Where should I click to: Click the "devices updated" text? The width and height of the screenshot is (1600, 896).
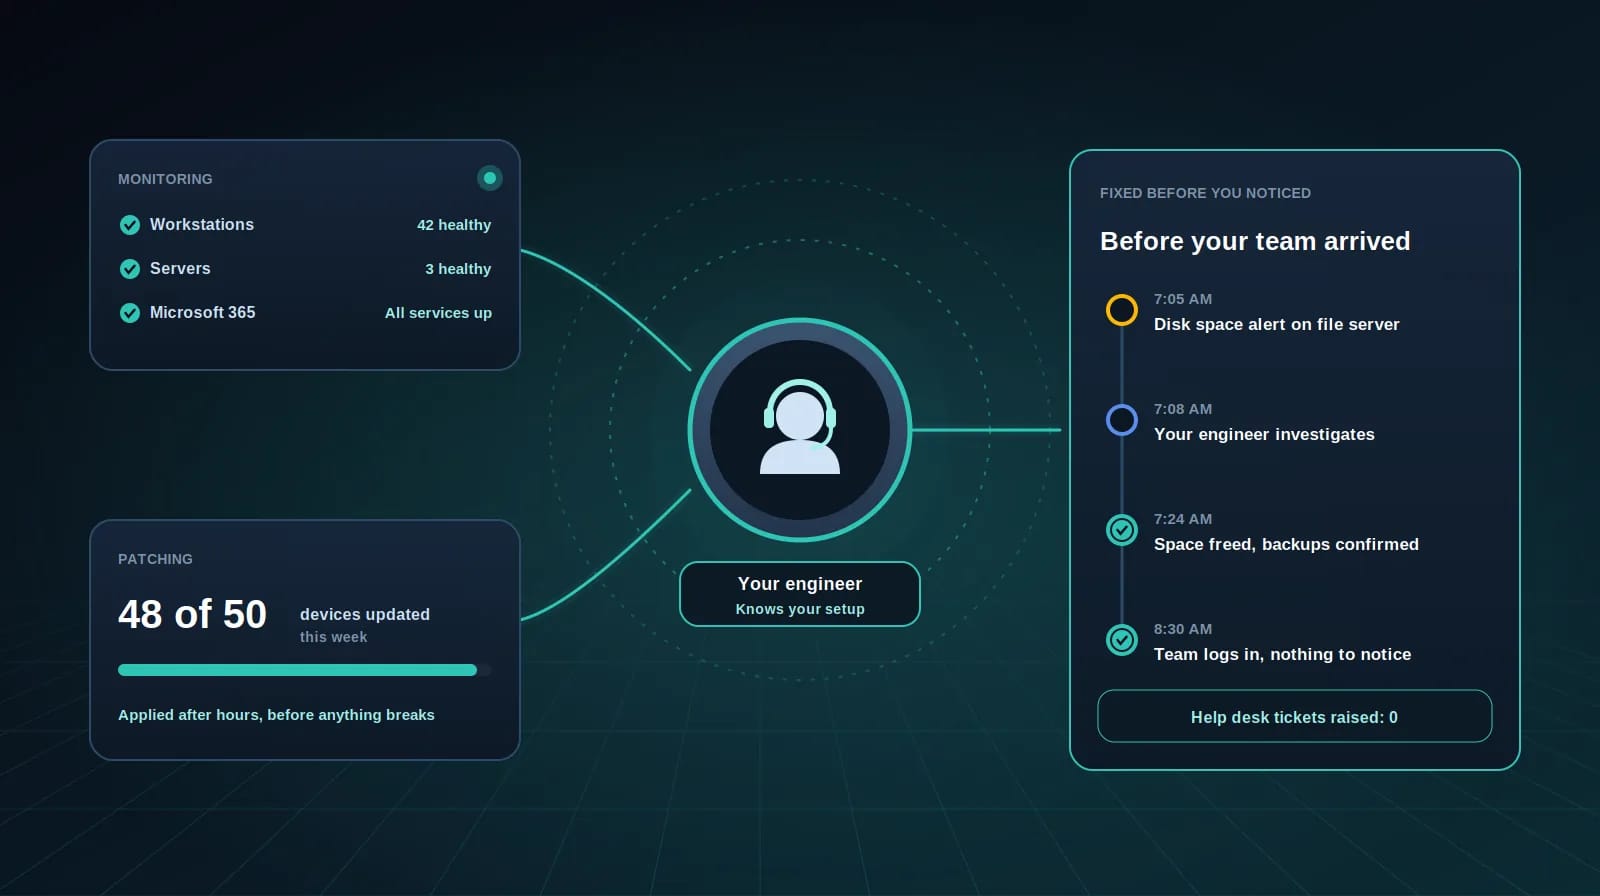[x=365, y=614]
